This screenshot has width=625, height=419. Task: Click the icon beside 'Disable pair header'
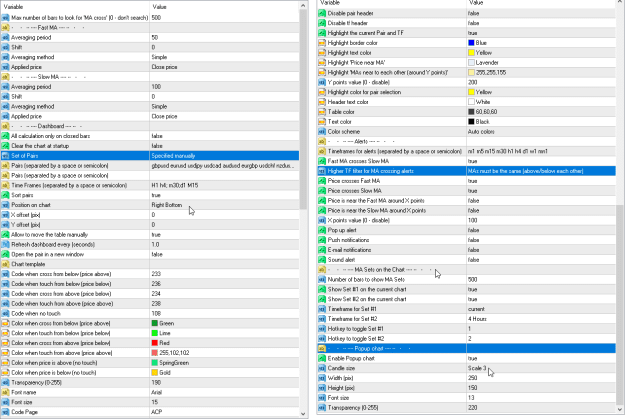322,13
